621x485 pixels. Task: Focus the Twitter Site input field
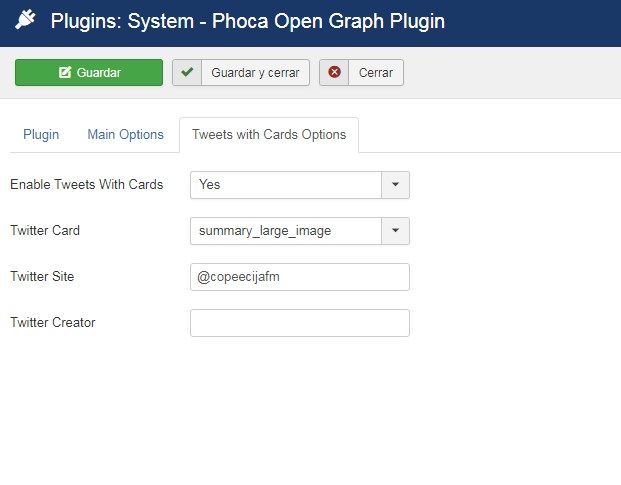300,277
